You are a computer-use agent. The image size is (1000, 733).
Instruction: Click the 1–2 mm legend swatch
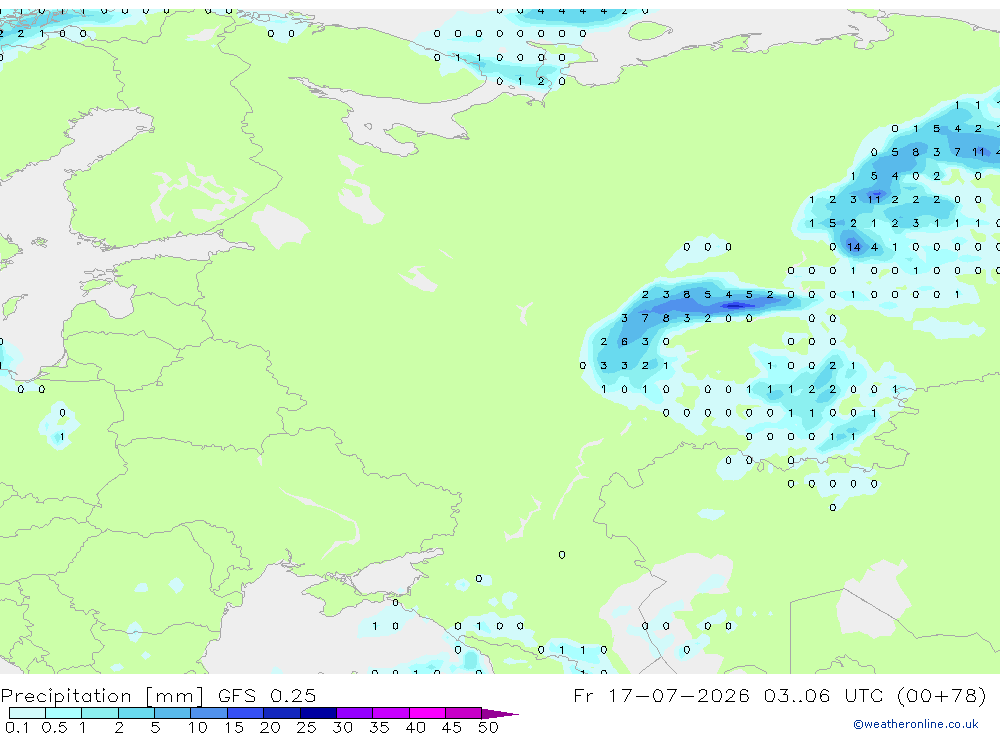100,713
